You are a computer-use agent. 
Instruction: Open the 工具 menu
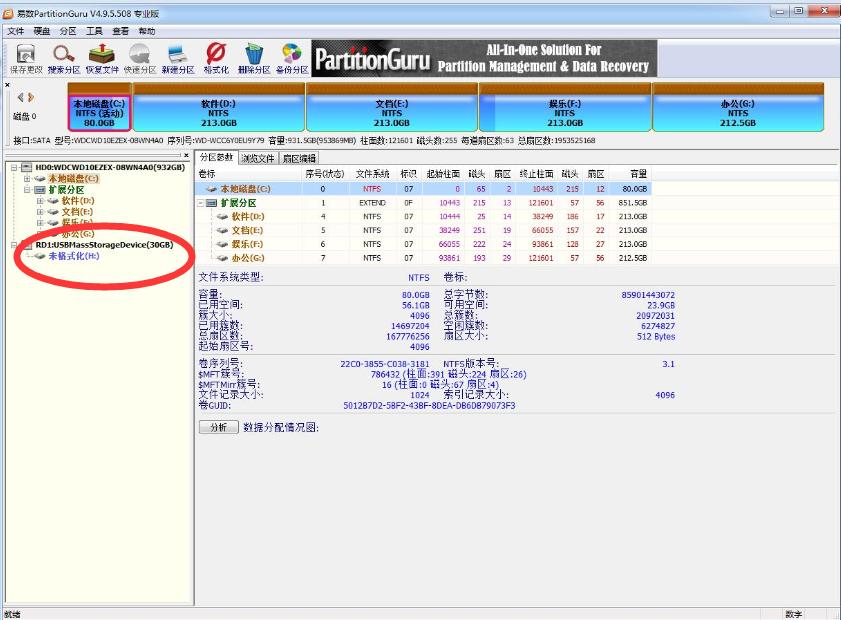[94, 31]
